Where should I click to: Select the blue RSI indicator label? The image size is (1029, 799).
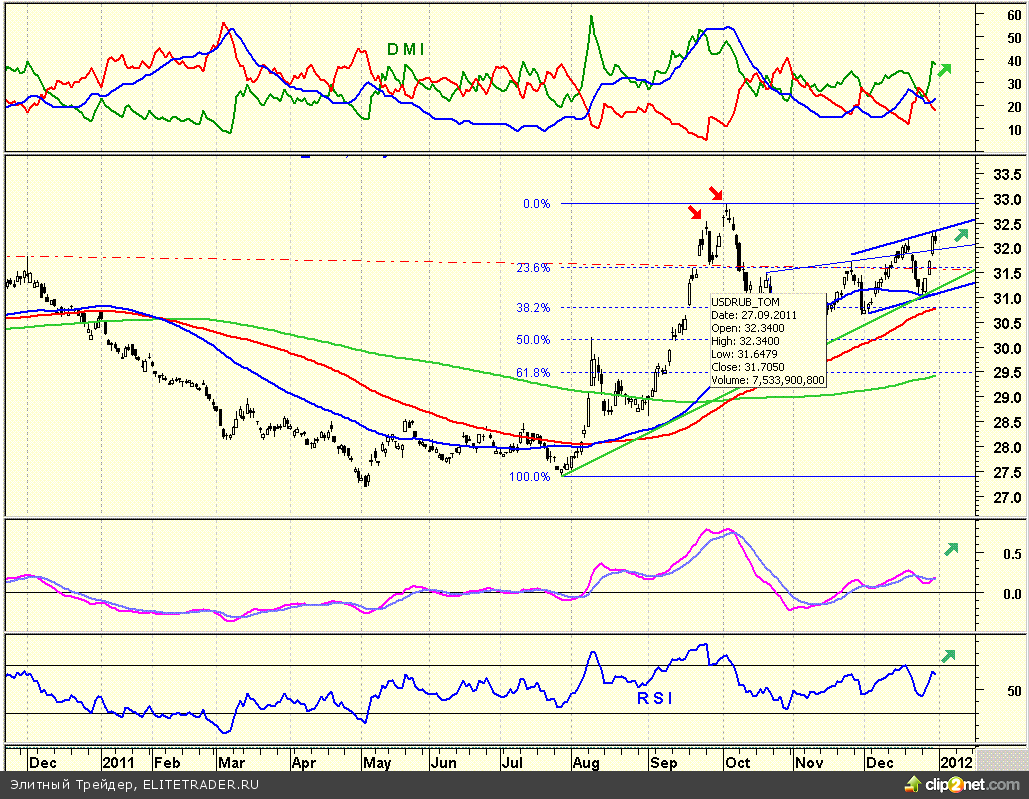(x=655, y=698)
